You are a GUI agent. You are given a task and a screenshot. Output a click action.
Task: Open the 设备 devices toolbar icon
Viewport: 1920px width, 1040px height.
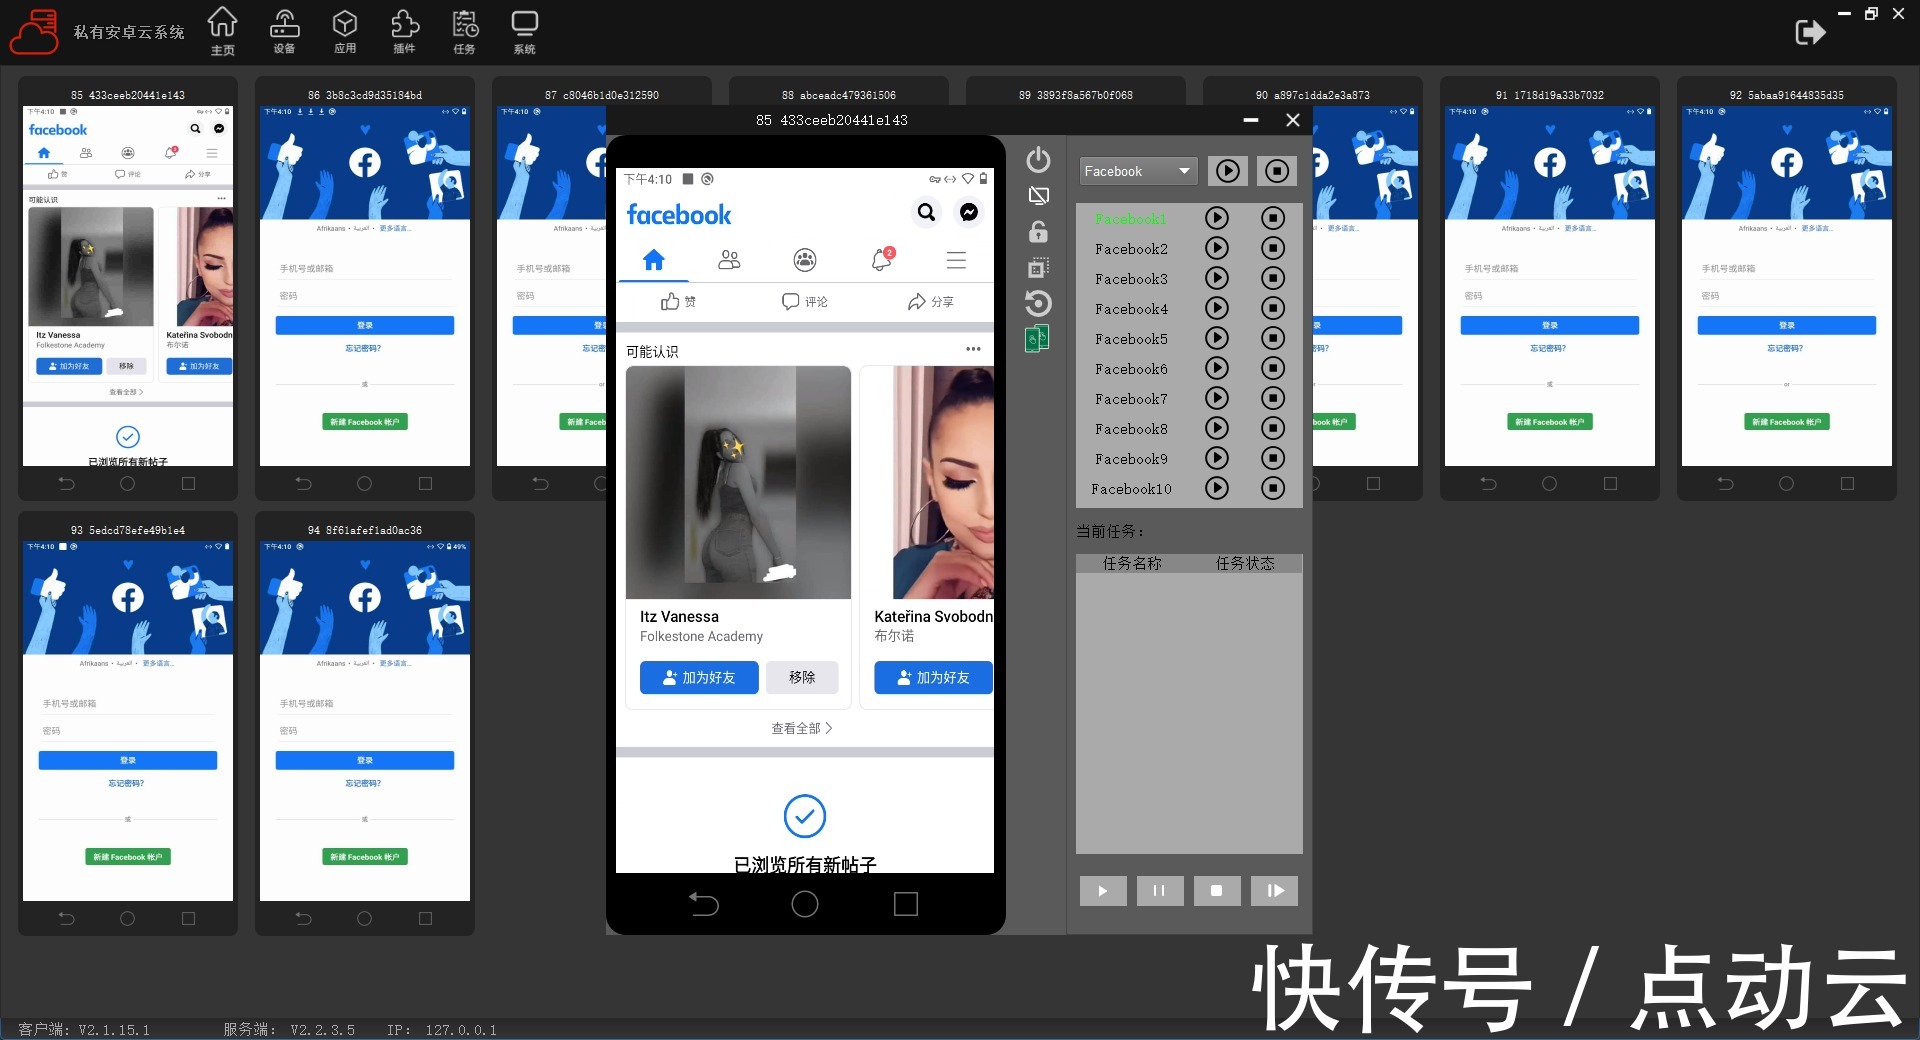pyautogui.click(x=284, y=31)
